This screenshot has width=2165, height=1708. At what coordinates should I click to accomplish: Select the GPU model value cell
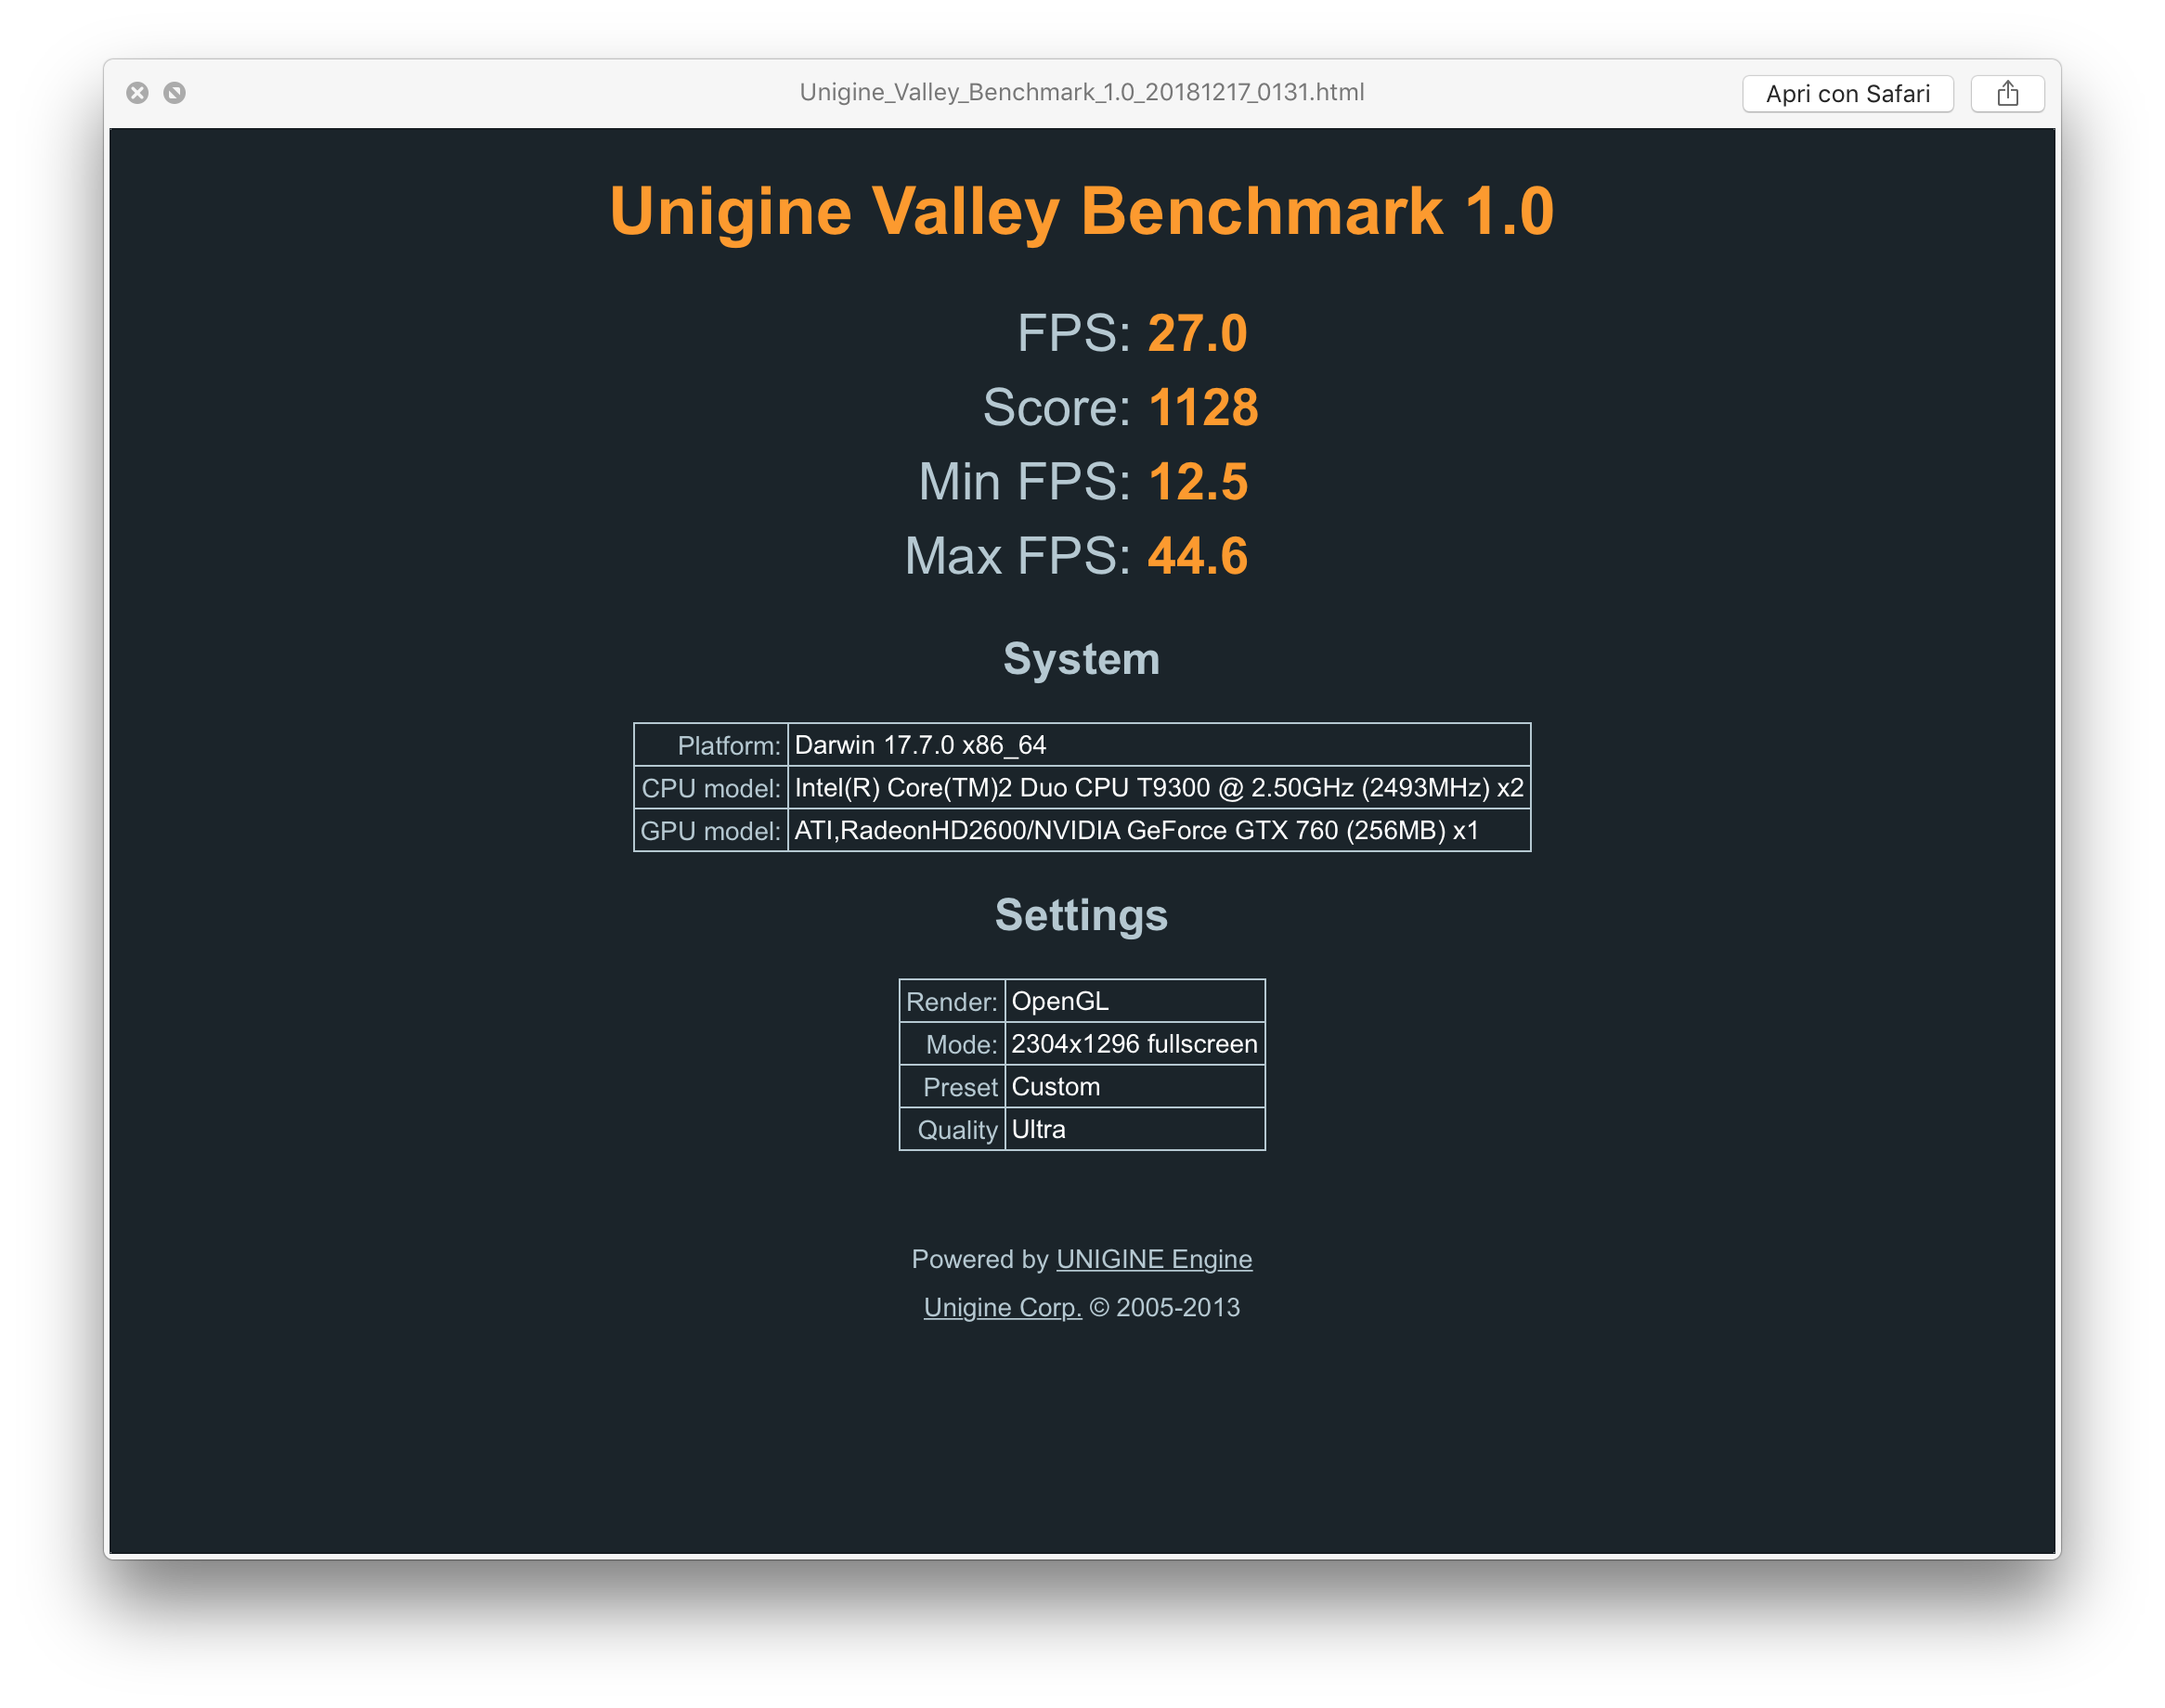pos(1159,830)
